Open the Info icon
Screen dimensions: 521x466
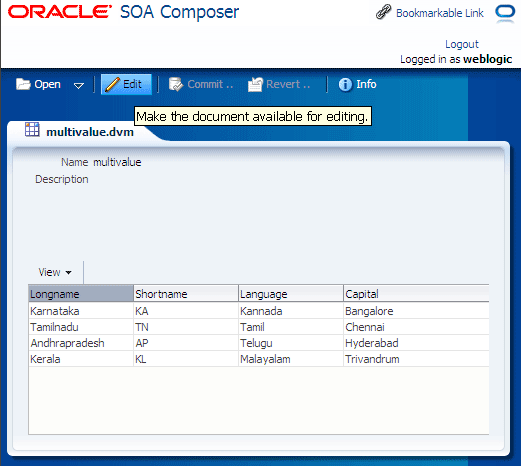[345, 84]
